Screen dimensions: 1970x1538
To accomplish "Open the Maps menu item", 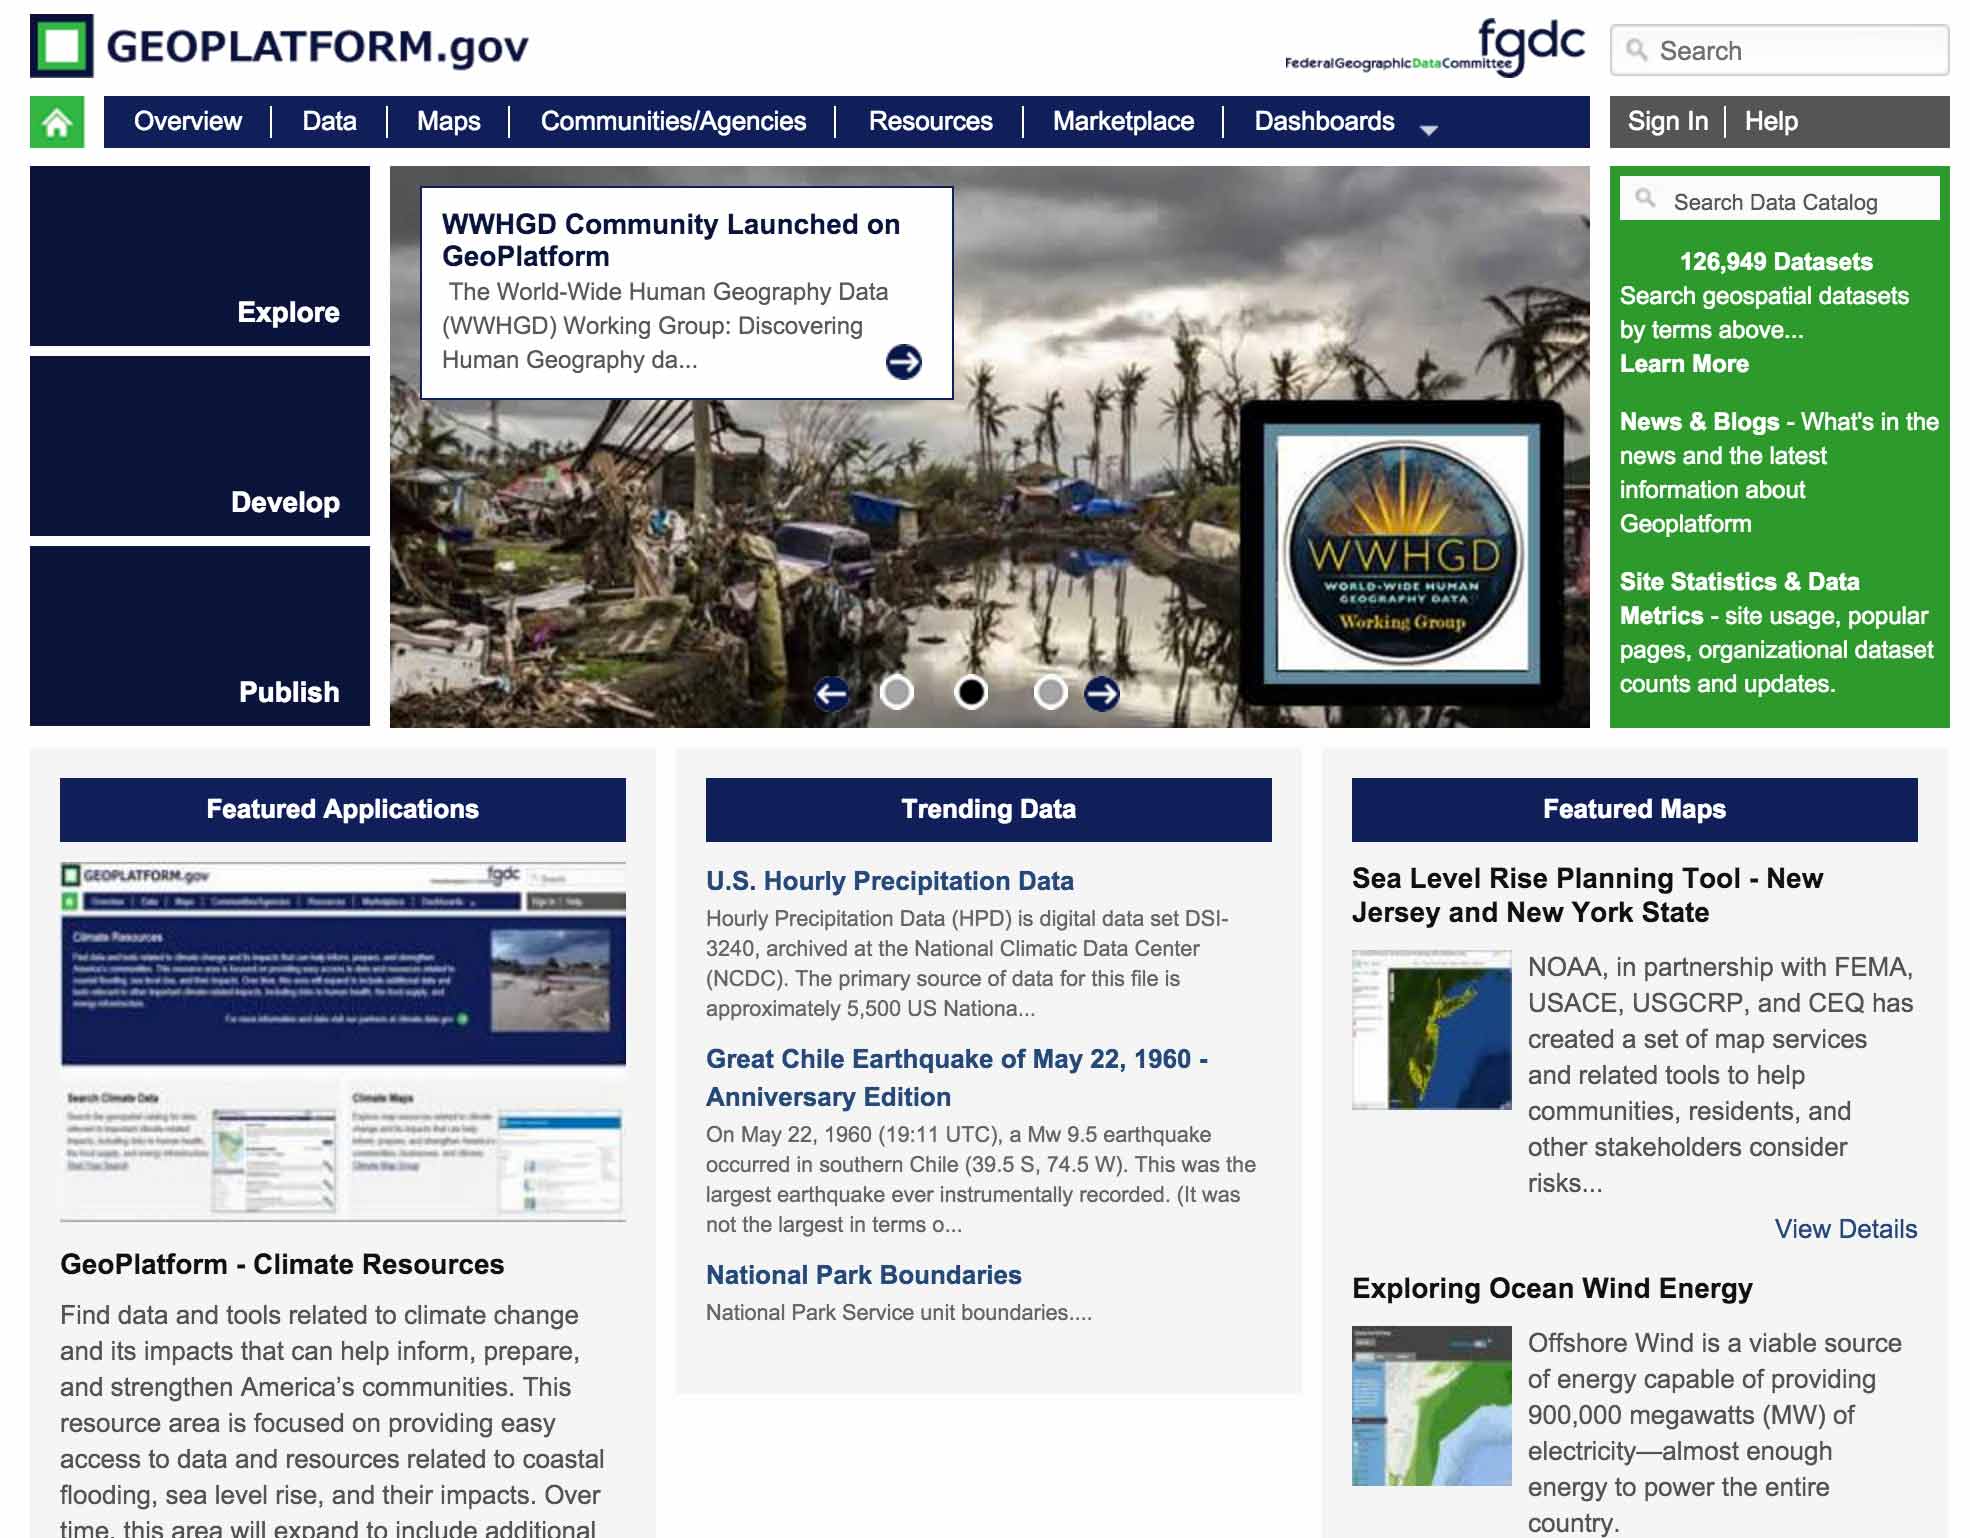I will 448,122.
